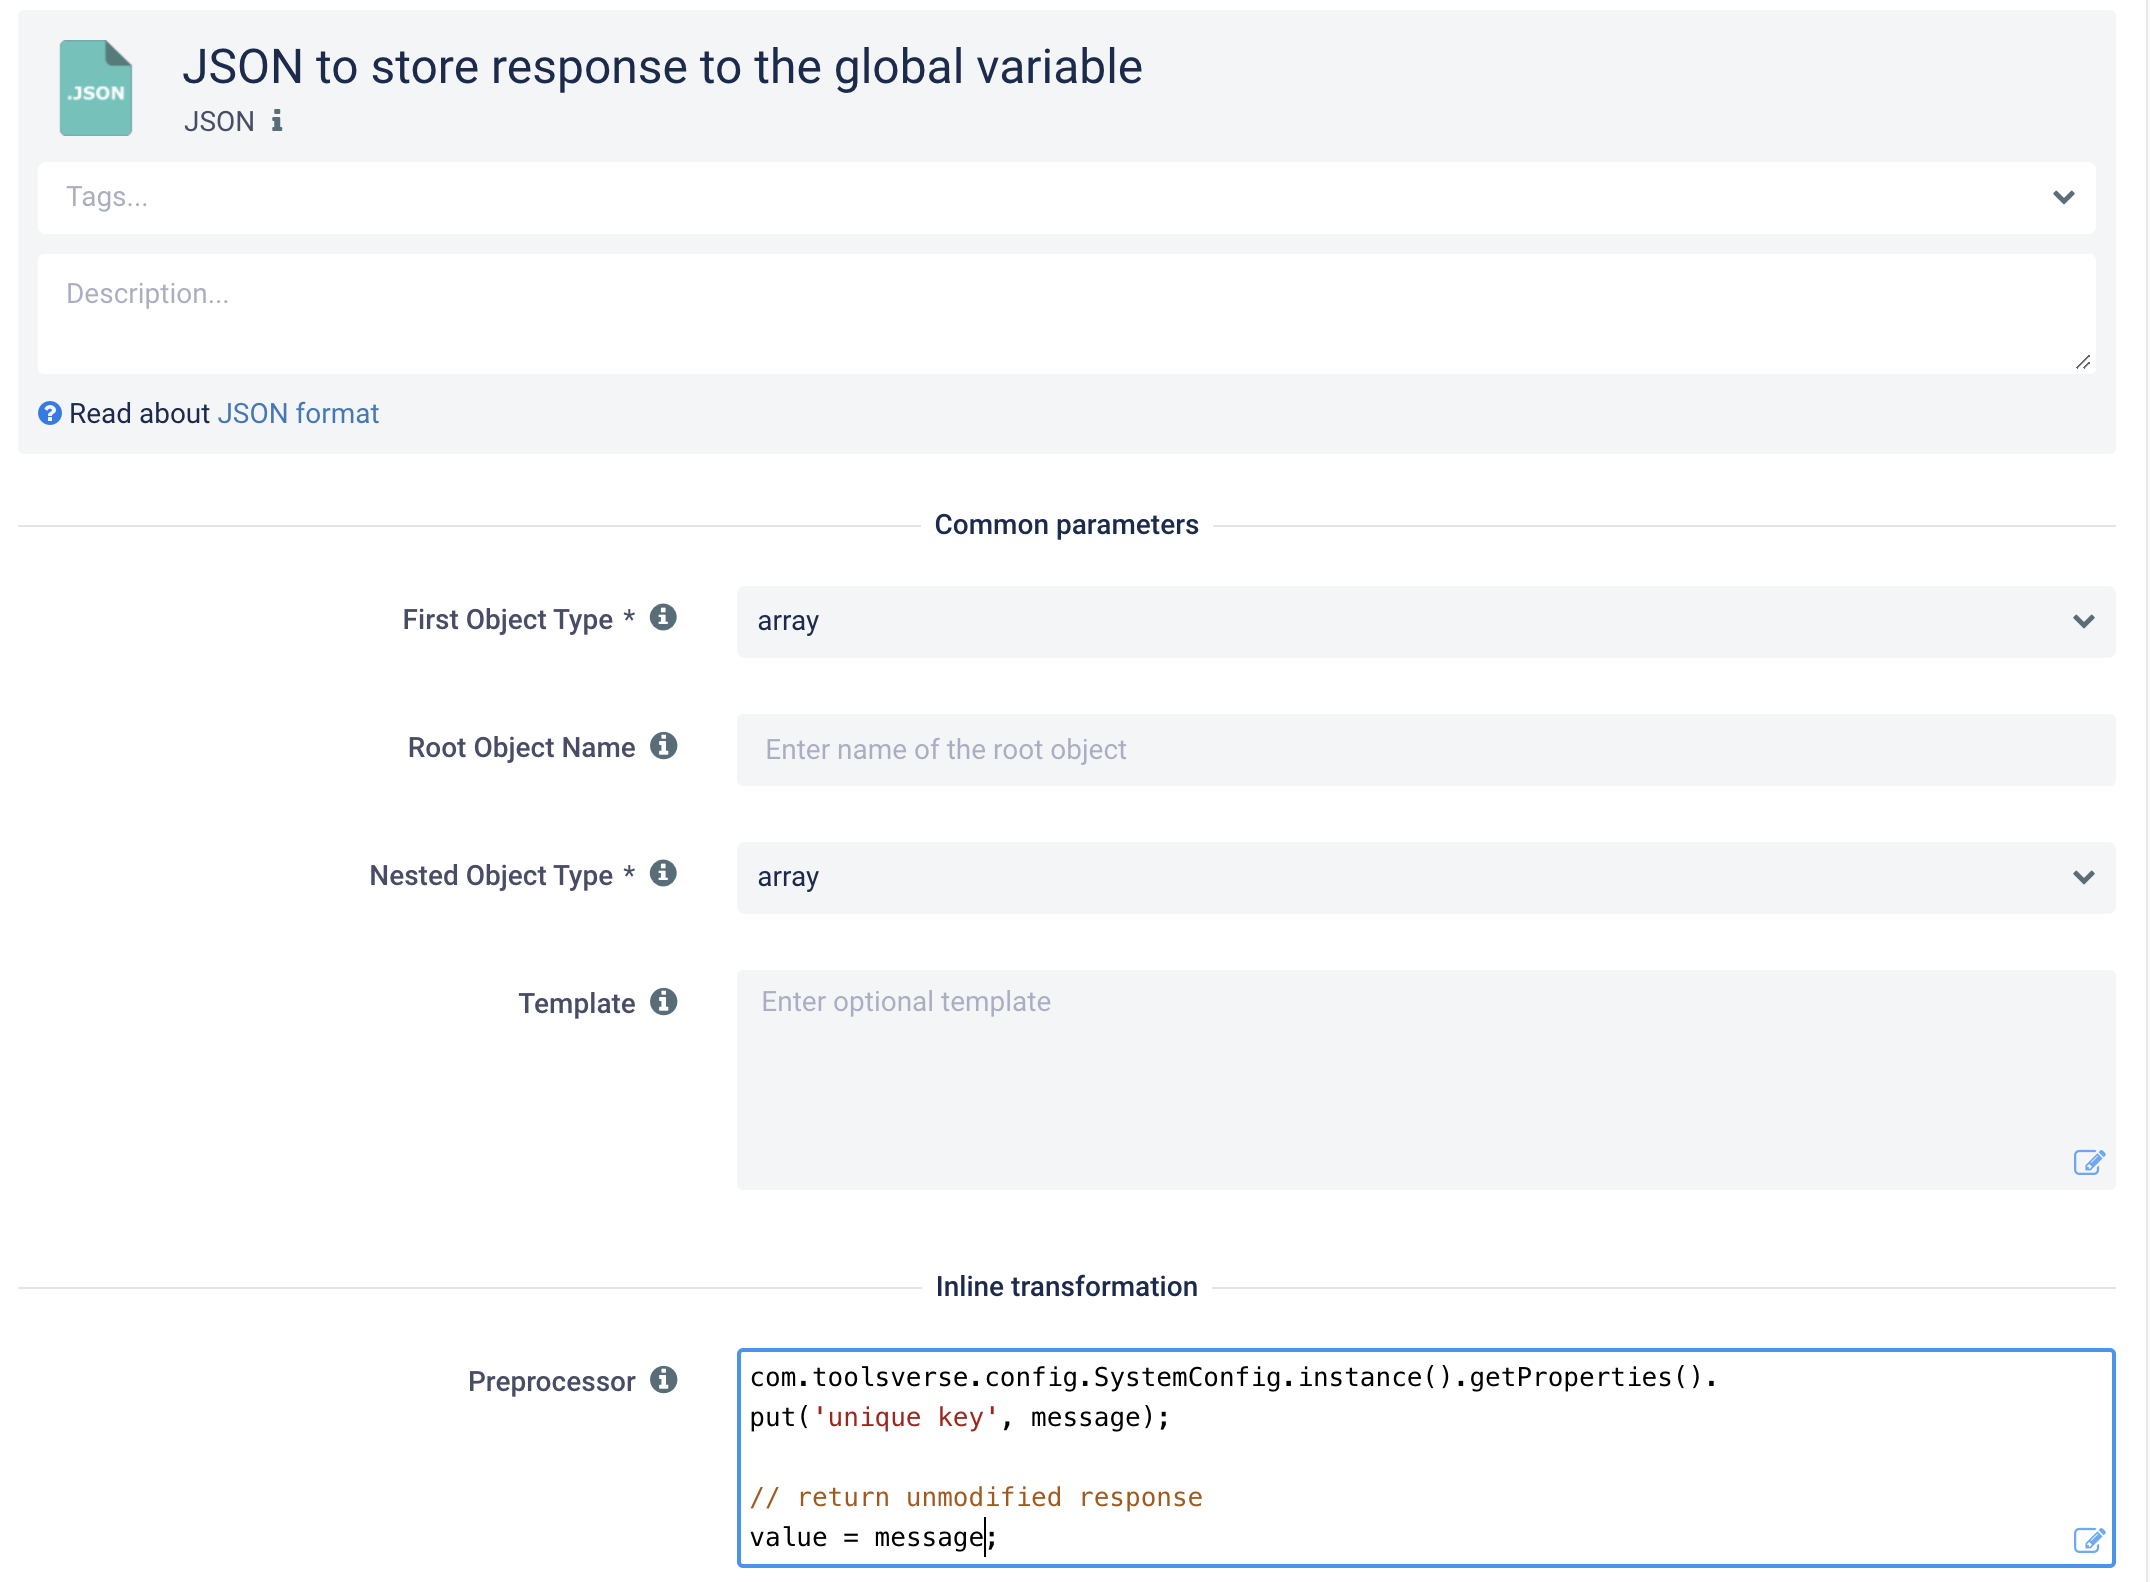This screenshot has height=1582, width=2150.
Task: Click the Preprocessor info icon
Action: pyautogui.click(x=663, y=1380)
